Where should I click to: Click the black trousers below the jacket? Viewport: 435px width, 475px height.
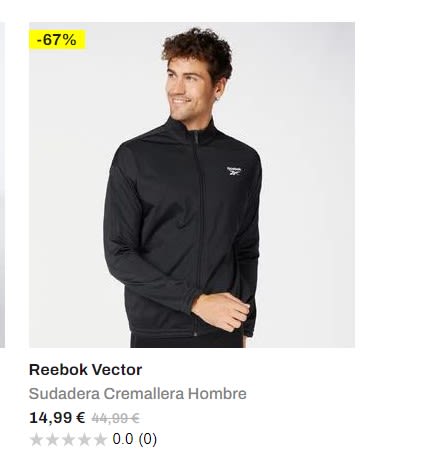click(187, 341)
